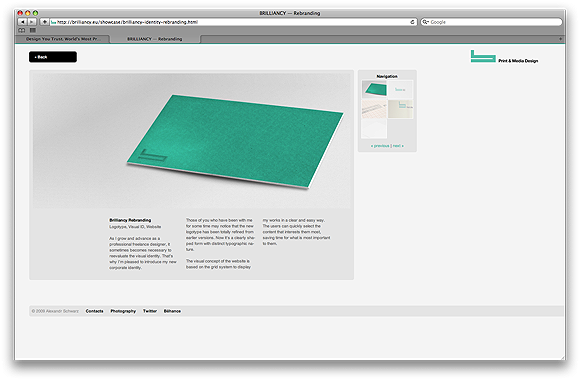This screenshot has height=380, width=580.
Task: Click the browser forward arrow button
Action: click(32, 22)
